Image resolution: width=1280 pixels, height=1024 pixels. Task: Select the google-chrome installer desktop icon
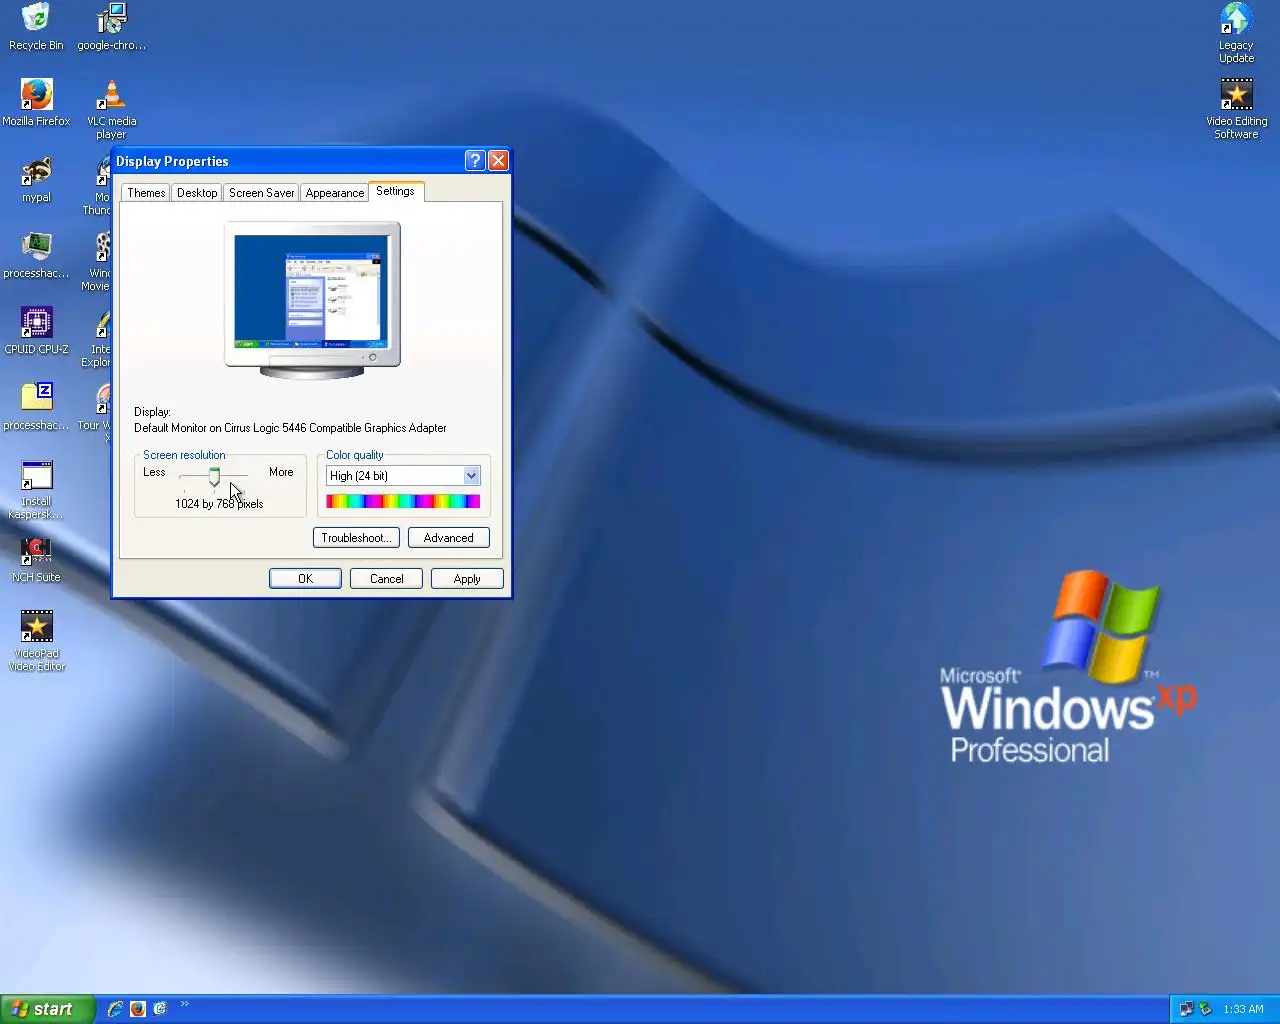[x=111, y=27]
